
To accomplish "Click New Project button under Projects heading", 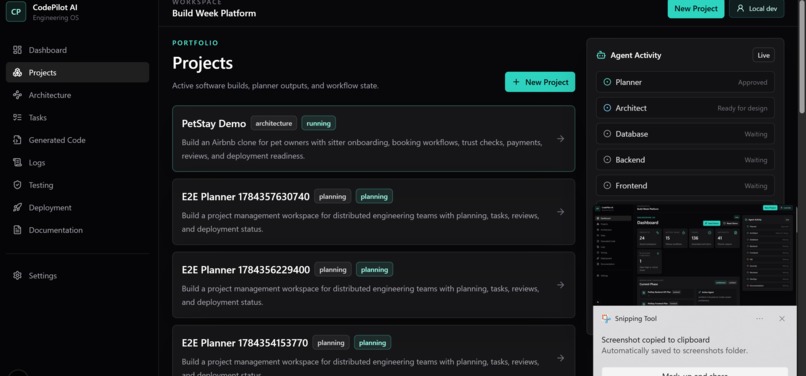I will pyautogui.click(x=540, y=82).
